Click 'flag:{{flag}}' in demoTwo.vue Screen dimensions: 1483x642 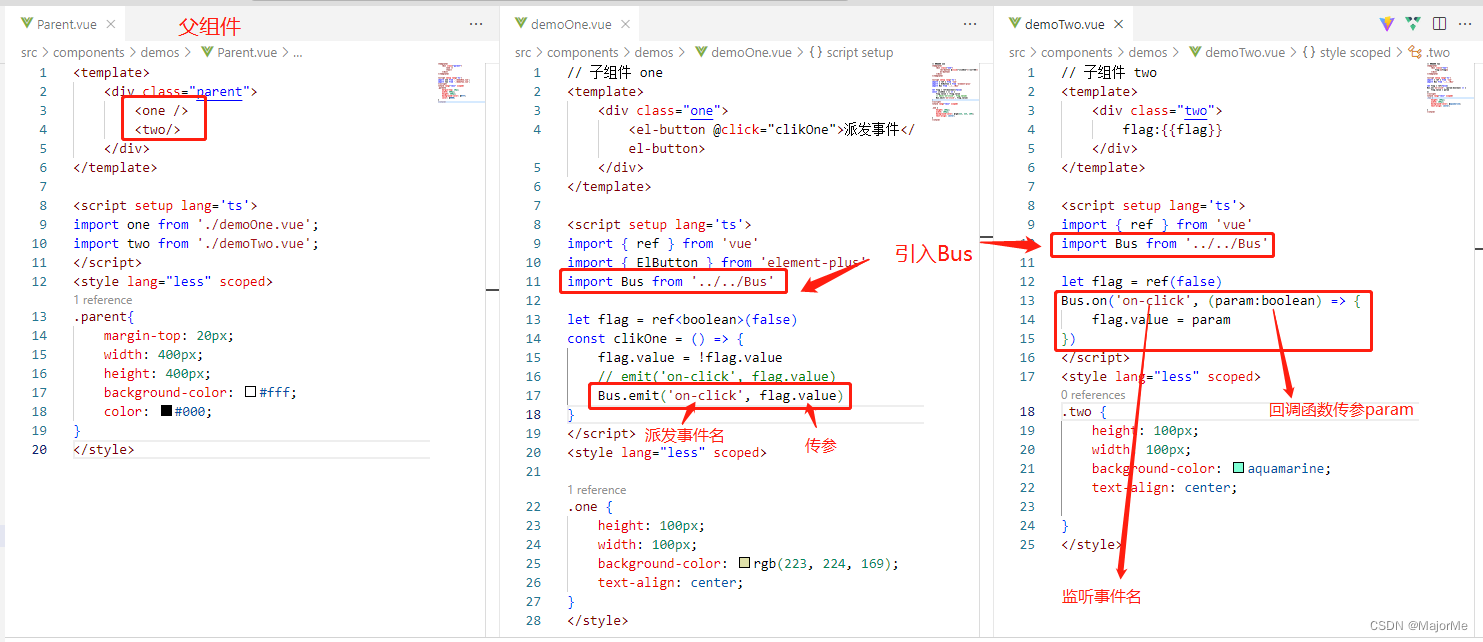pos(1173,129)
